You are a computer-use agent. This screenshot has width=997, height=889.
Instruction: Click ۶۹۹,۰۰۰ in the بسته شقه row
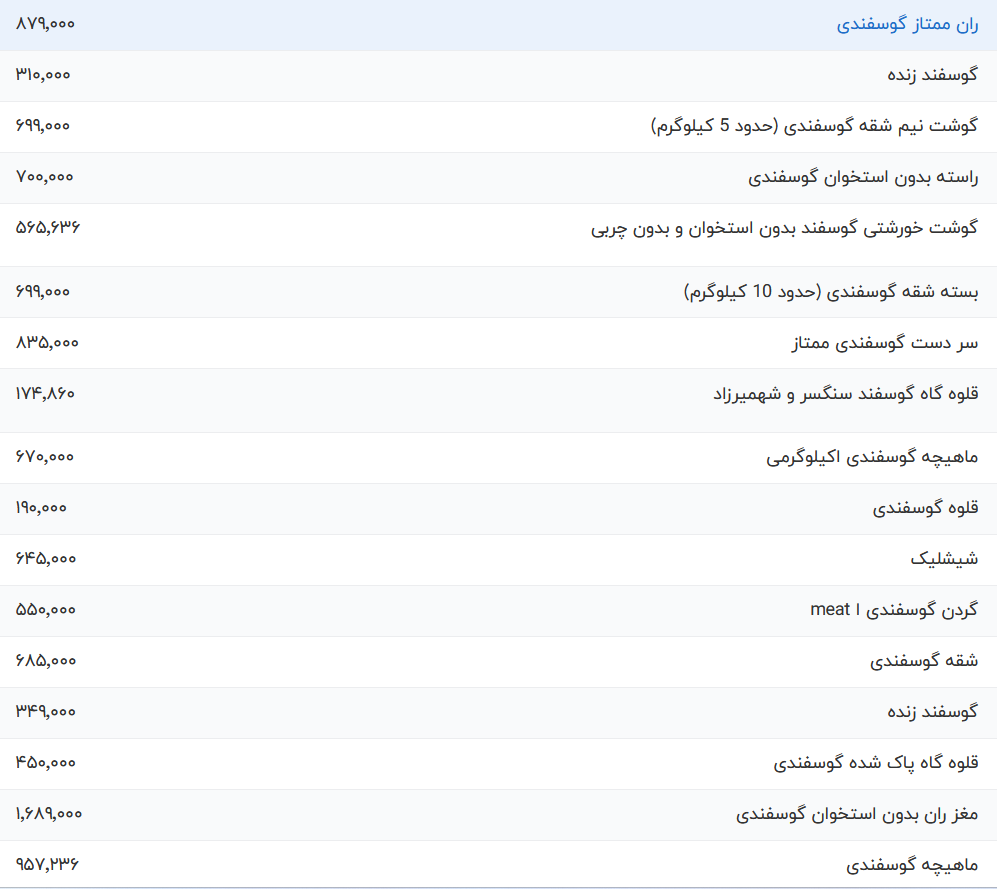tap(43, 292)
